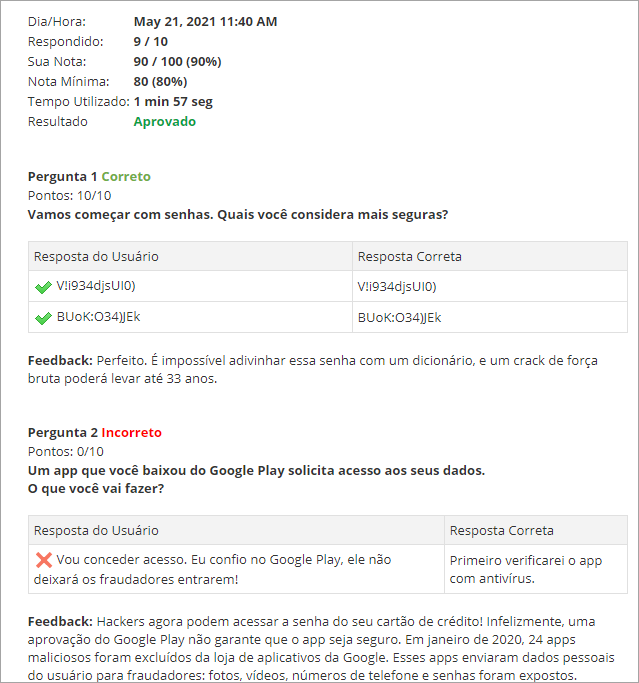Image resolution: width=639 pixels, height=683 pixels.
Task: Click the Pergunta 2 heading
Action: coord(62,433)
